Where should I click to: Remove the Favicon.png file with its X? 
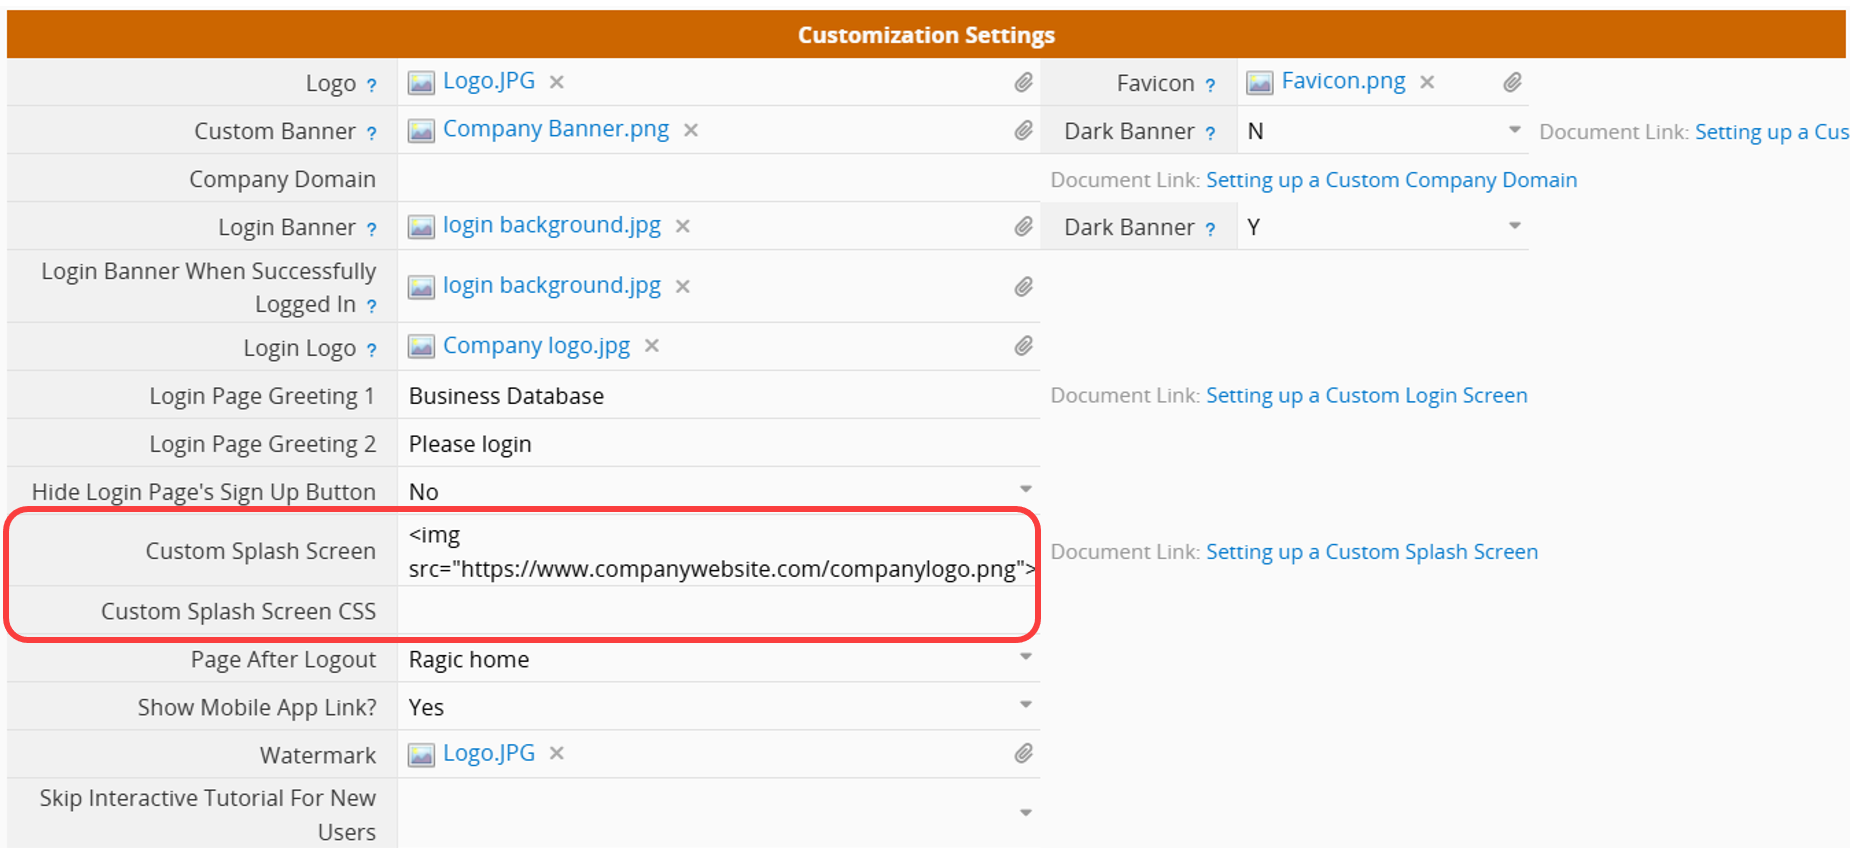[1427, 82]
